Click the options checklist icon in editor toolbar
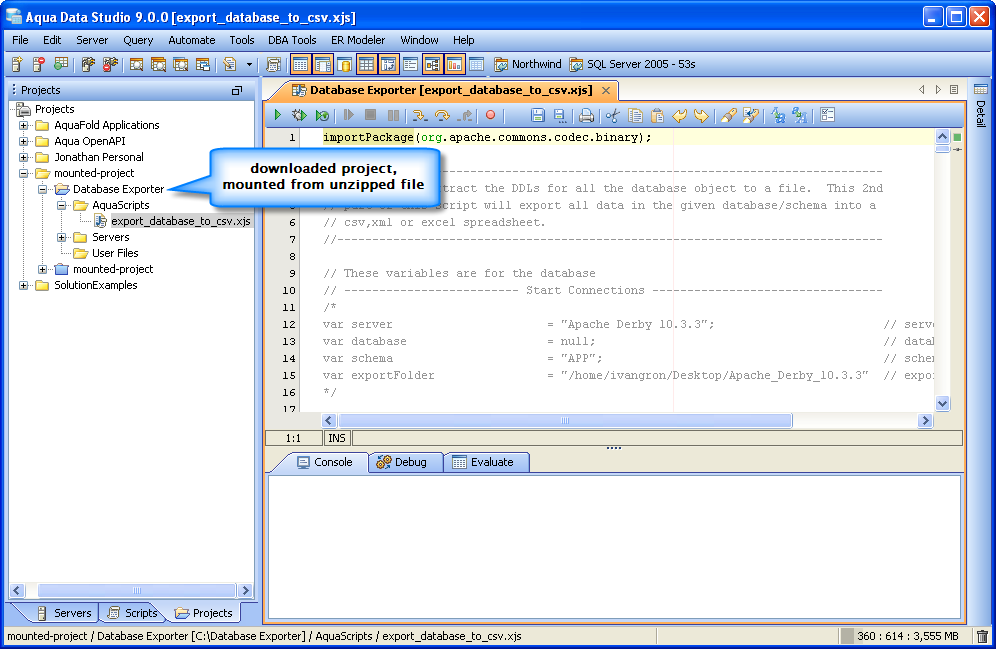 coord(827,115)
